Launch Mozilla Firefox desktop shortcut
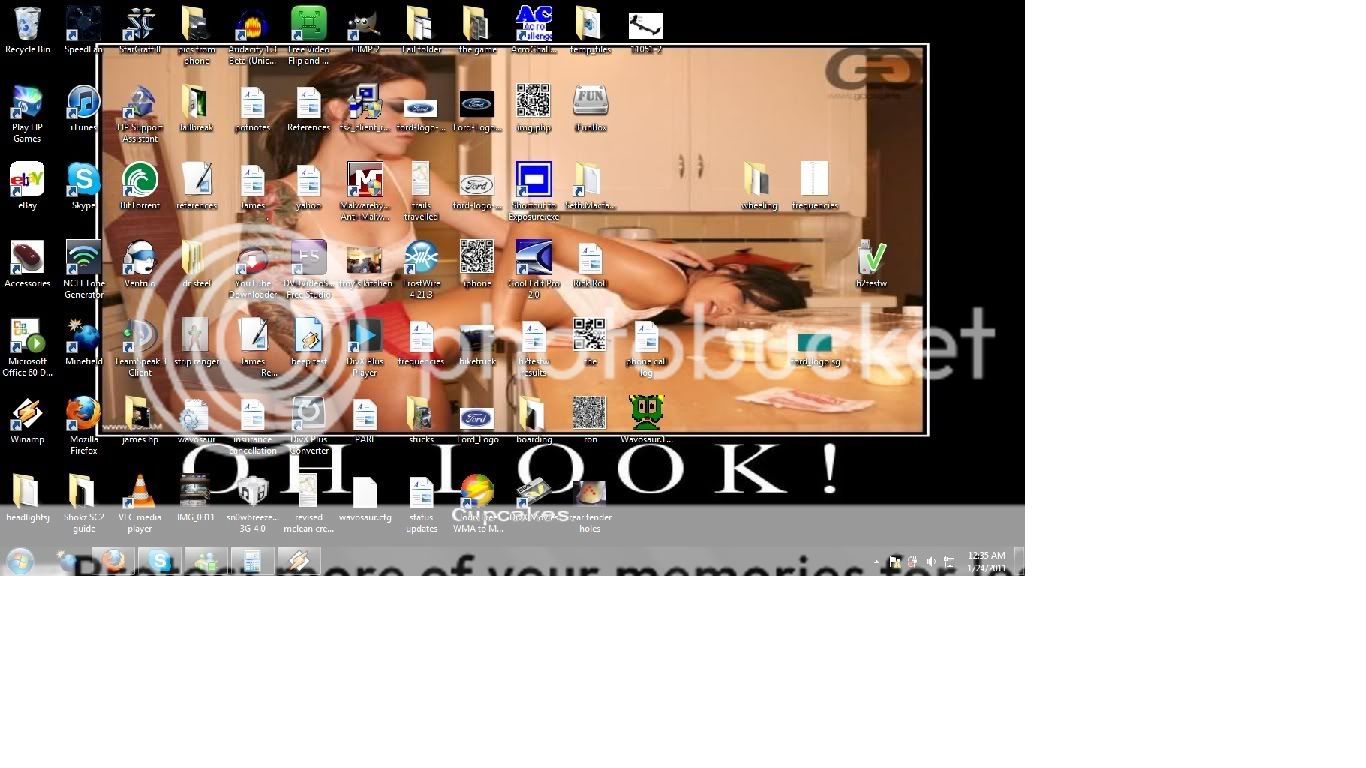Viewport: 1366px width, 768px height. (84, 414)
